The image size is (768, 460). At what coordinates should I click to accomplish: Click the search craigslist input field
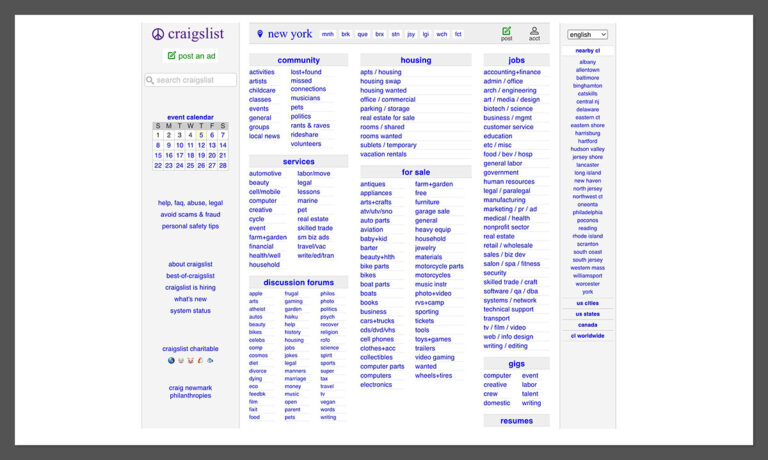coord(191,80)
